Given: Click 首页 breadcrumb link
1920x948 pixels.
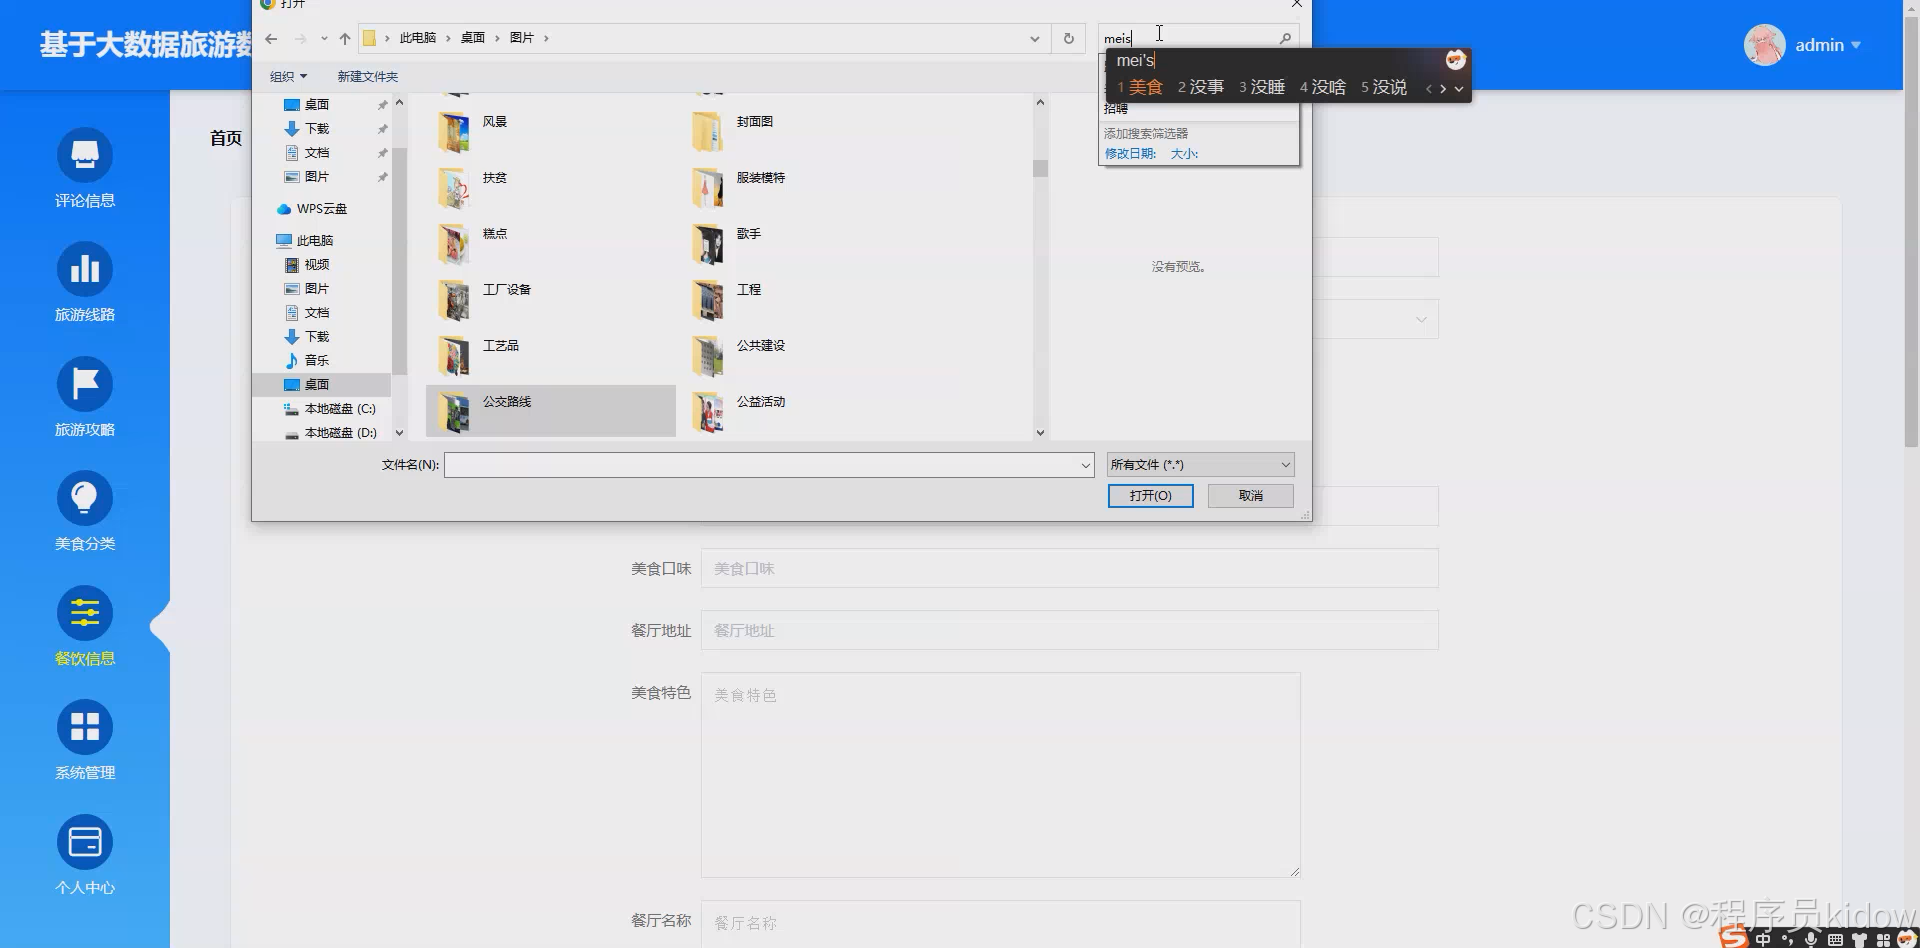Looking at the screenshot, I should click(226, 138).
